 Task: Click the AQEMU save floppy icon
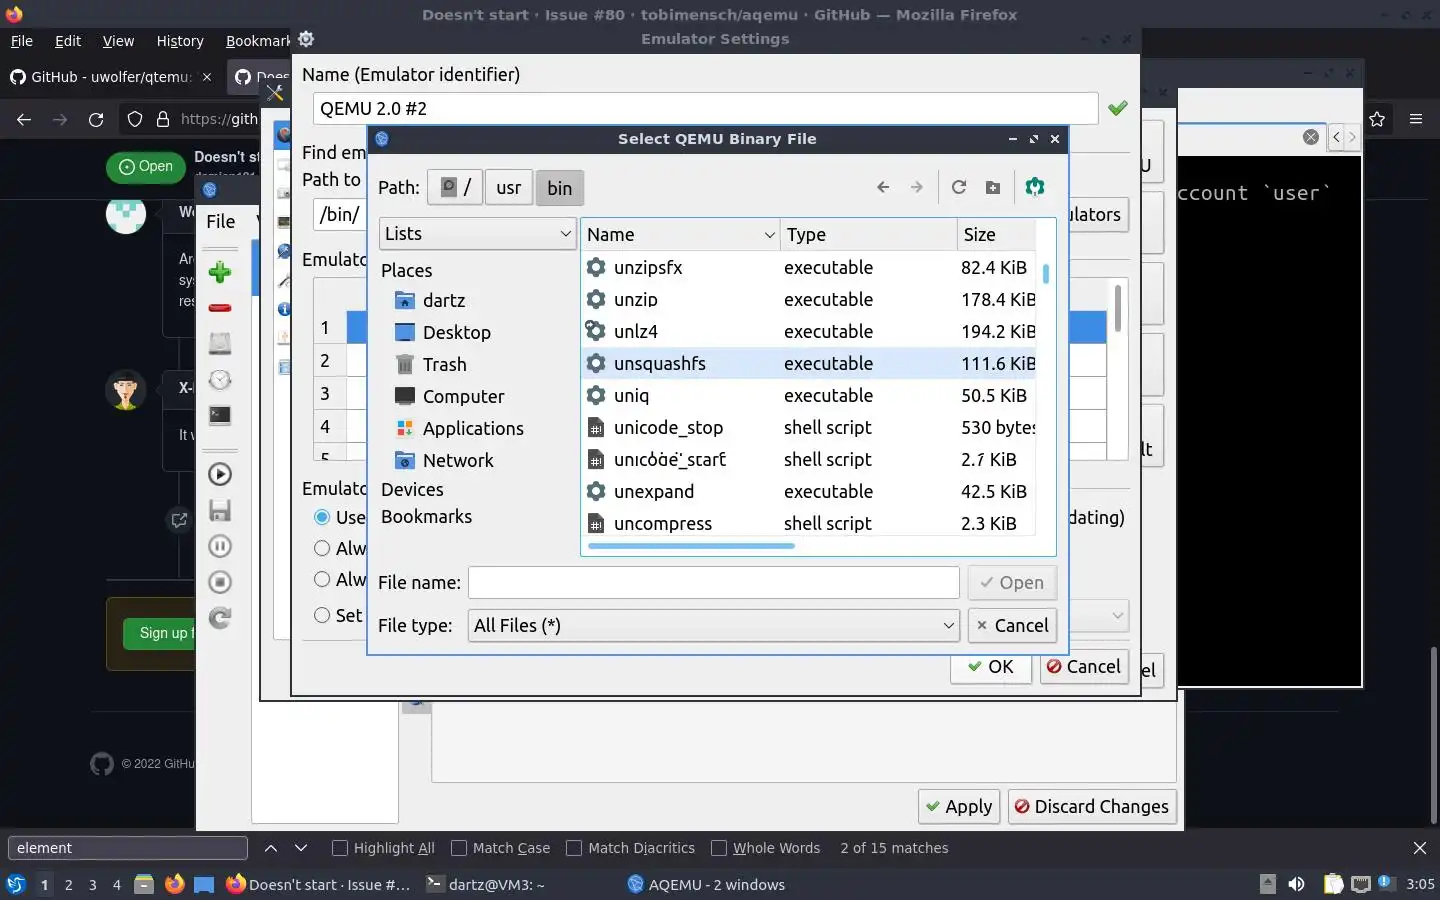[220, 510]
